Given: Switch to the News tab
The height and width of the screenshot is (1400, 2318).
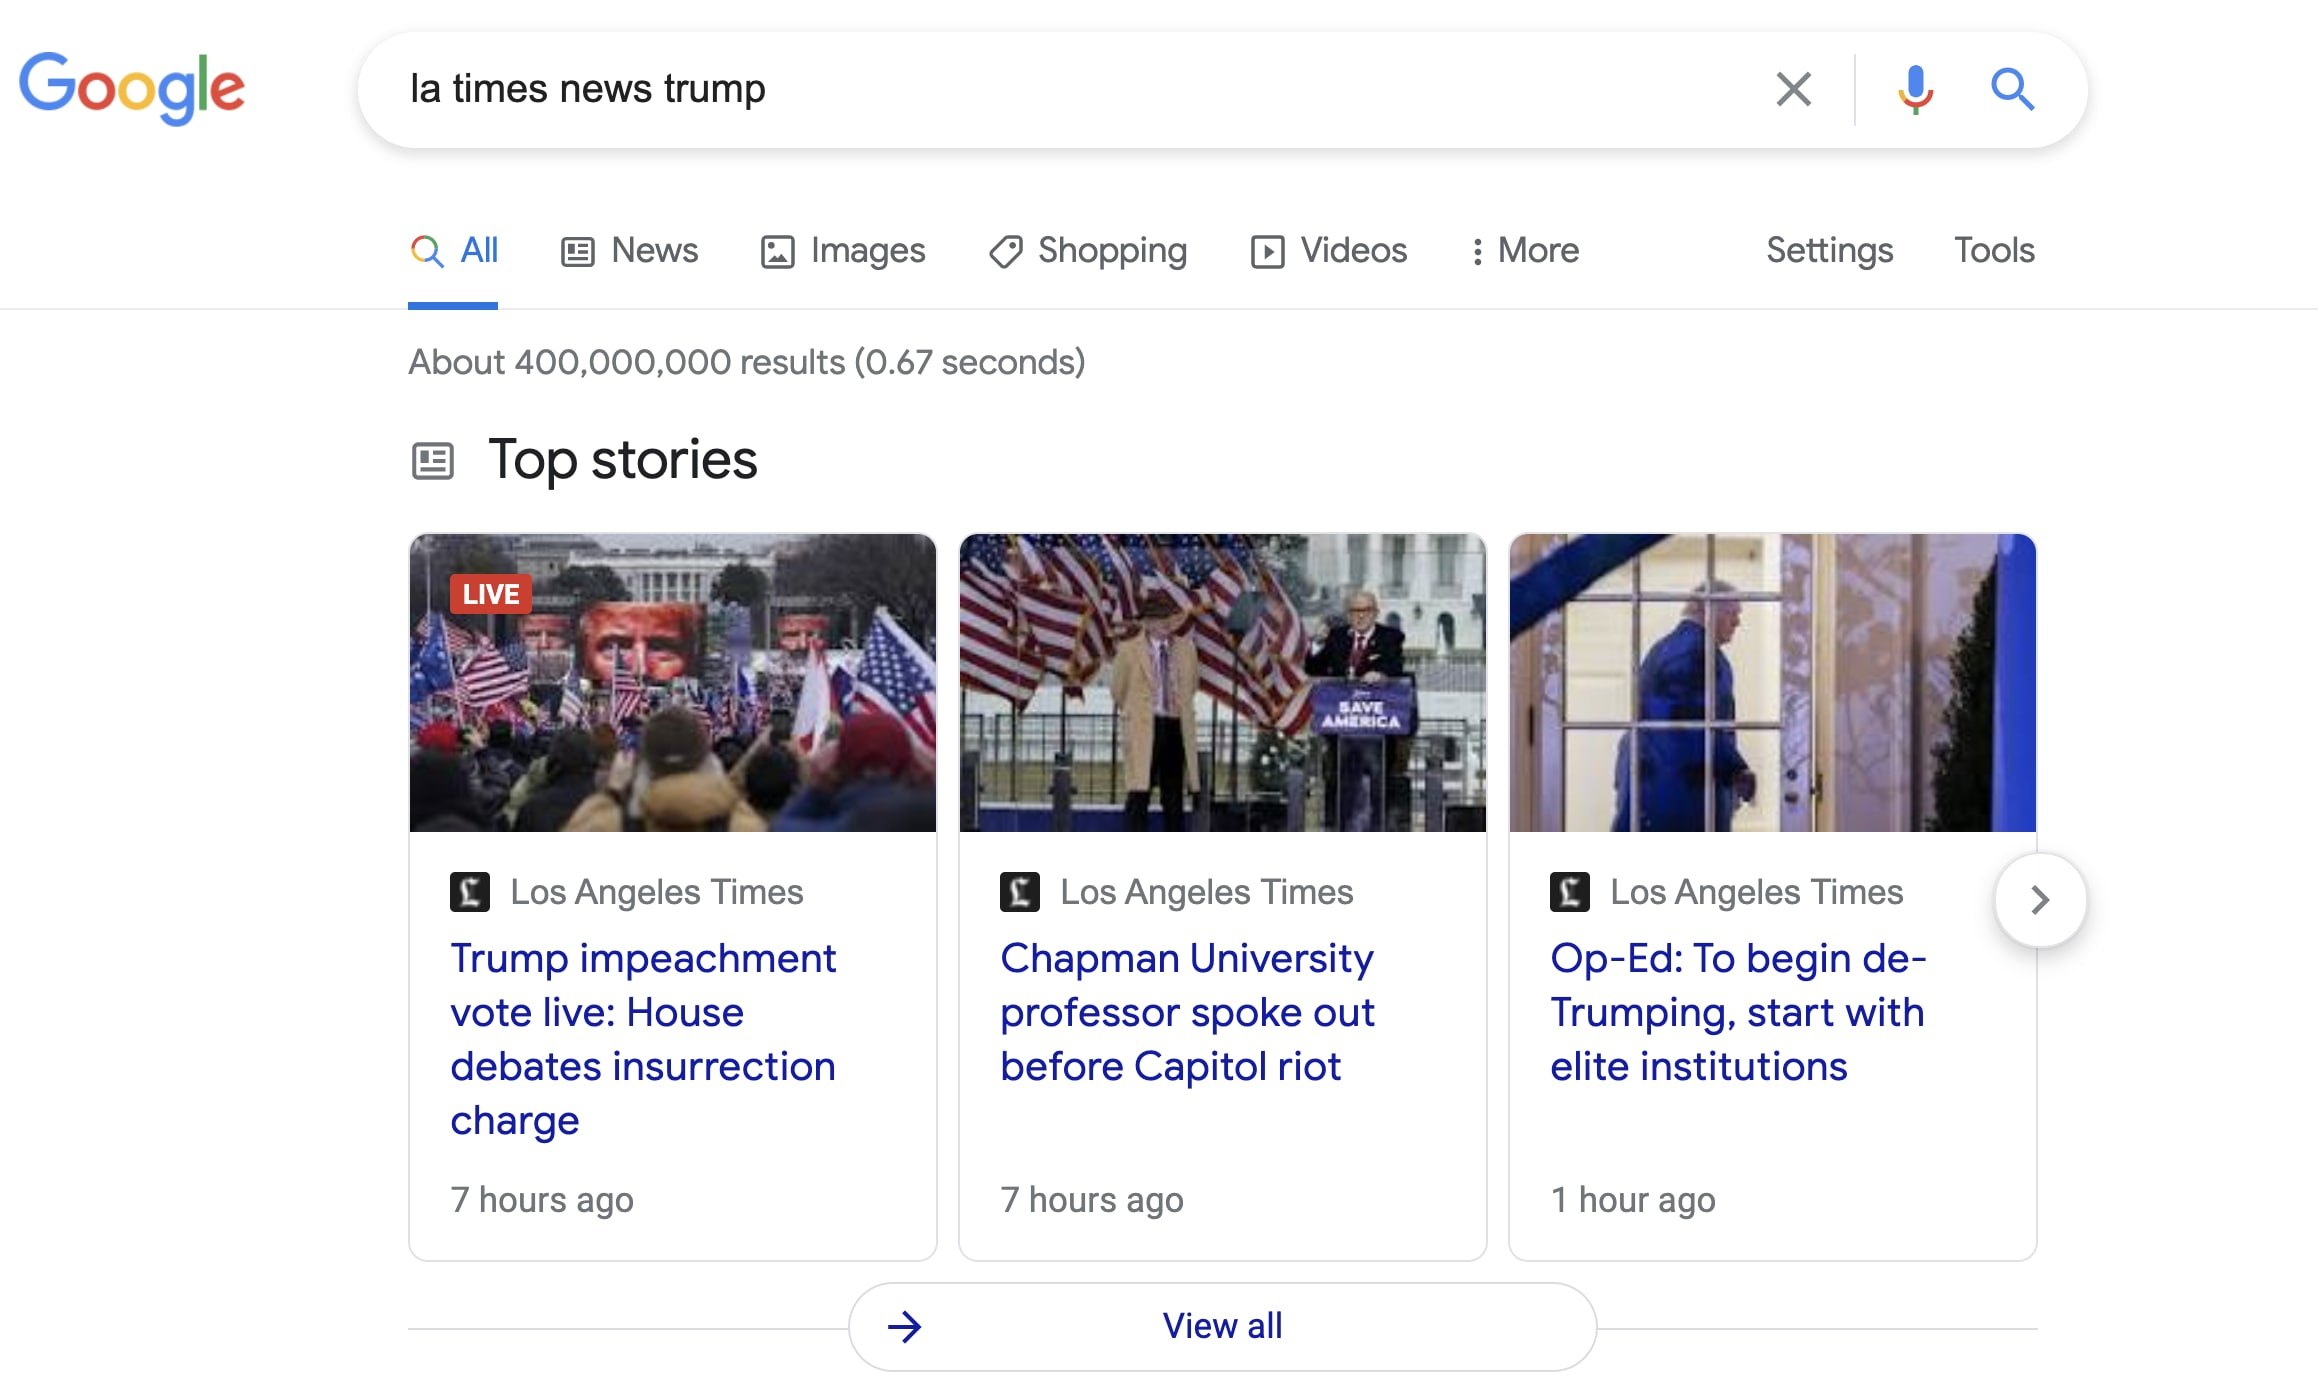Looking at the screenshot, I should pos(629,250).
